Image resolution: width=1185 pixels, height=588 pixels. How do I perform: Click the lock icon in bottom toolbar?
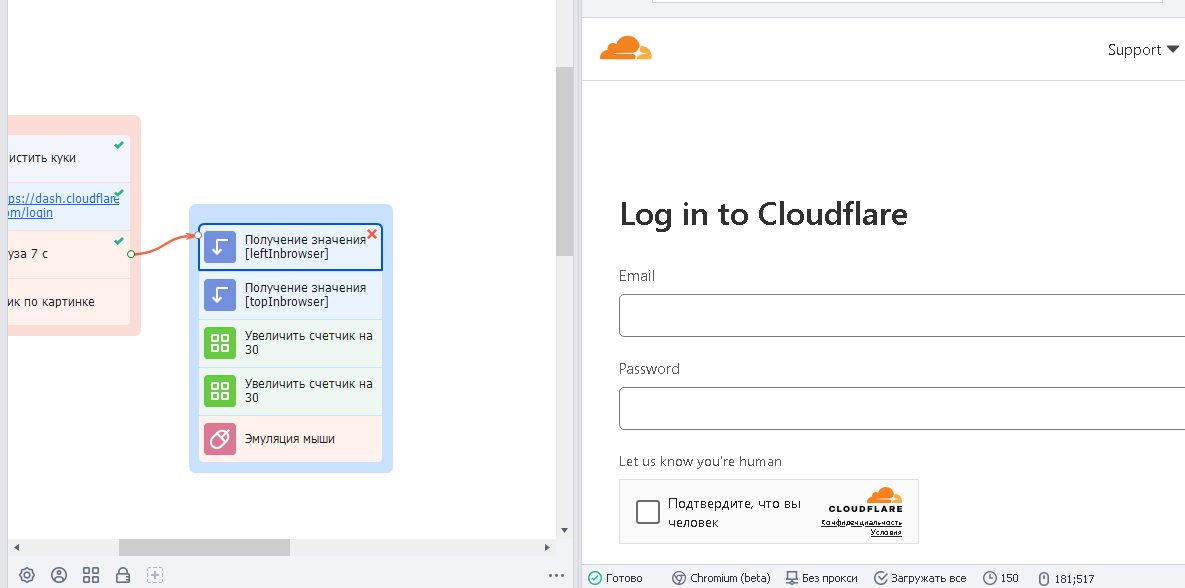tap(122, 575)
